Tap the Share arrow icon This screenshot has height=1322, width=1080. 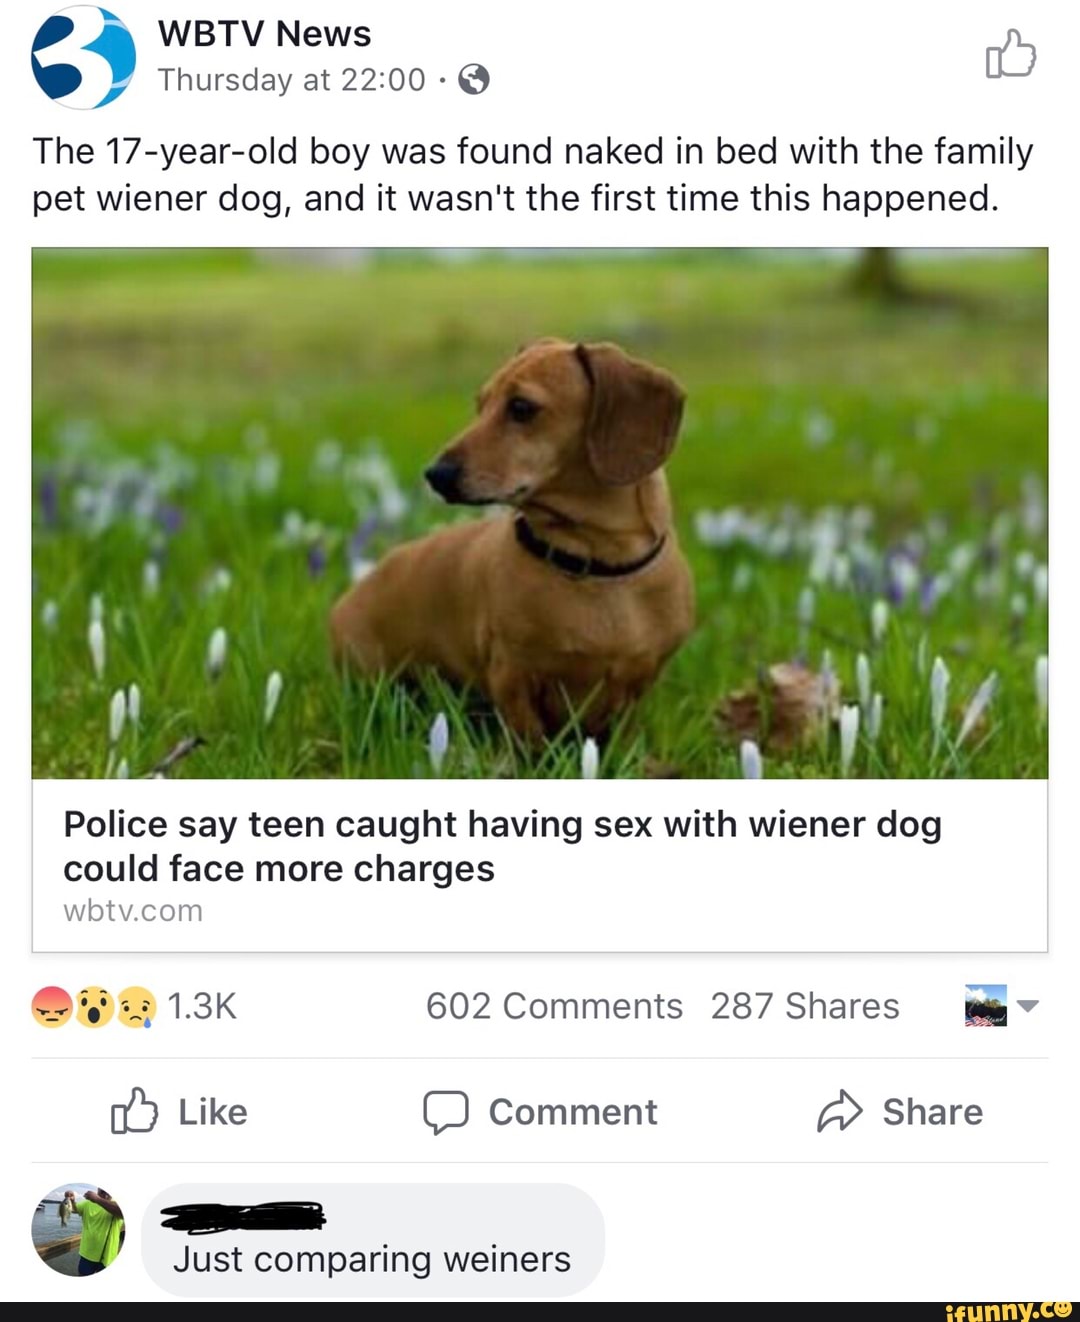839,1111
